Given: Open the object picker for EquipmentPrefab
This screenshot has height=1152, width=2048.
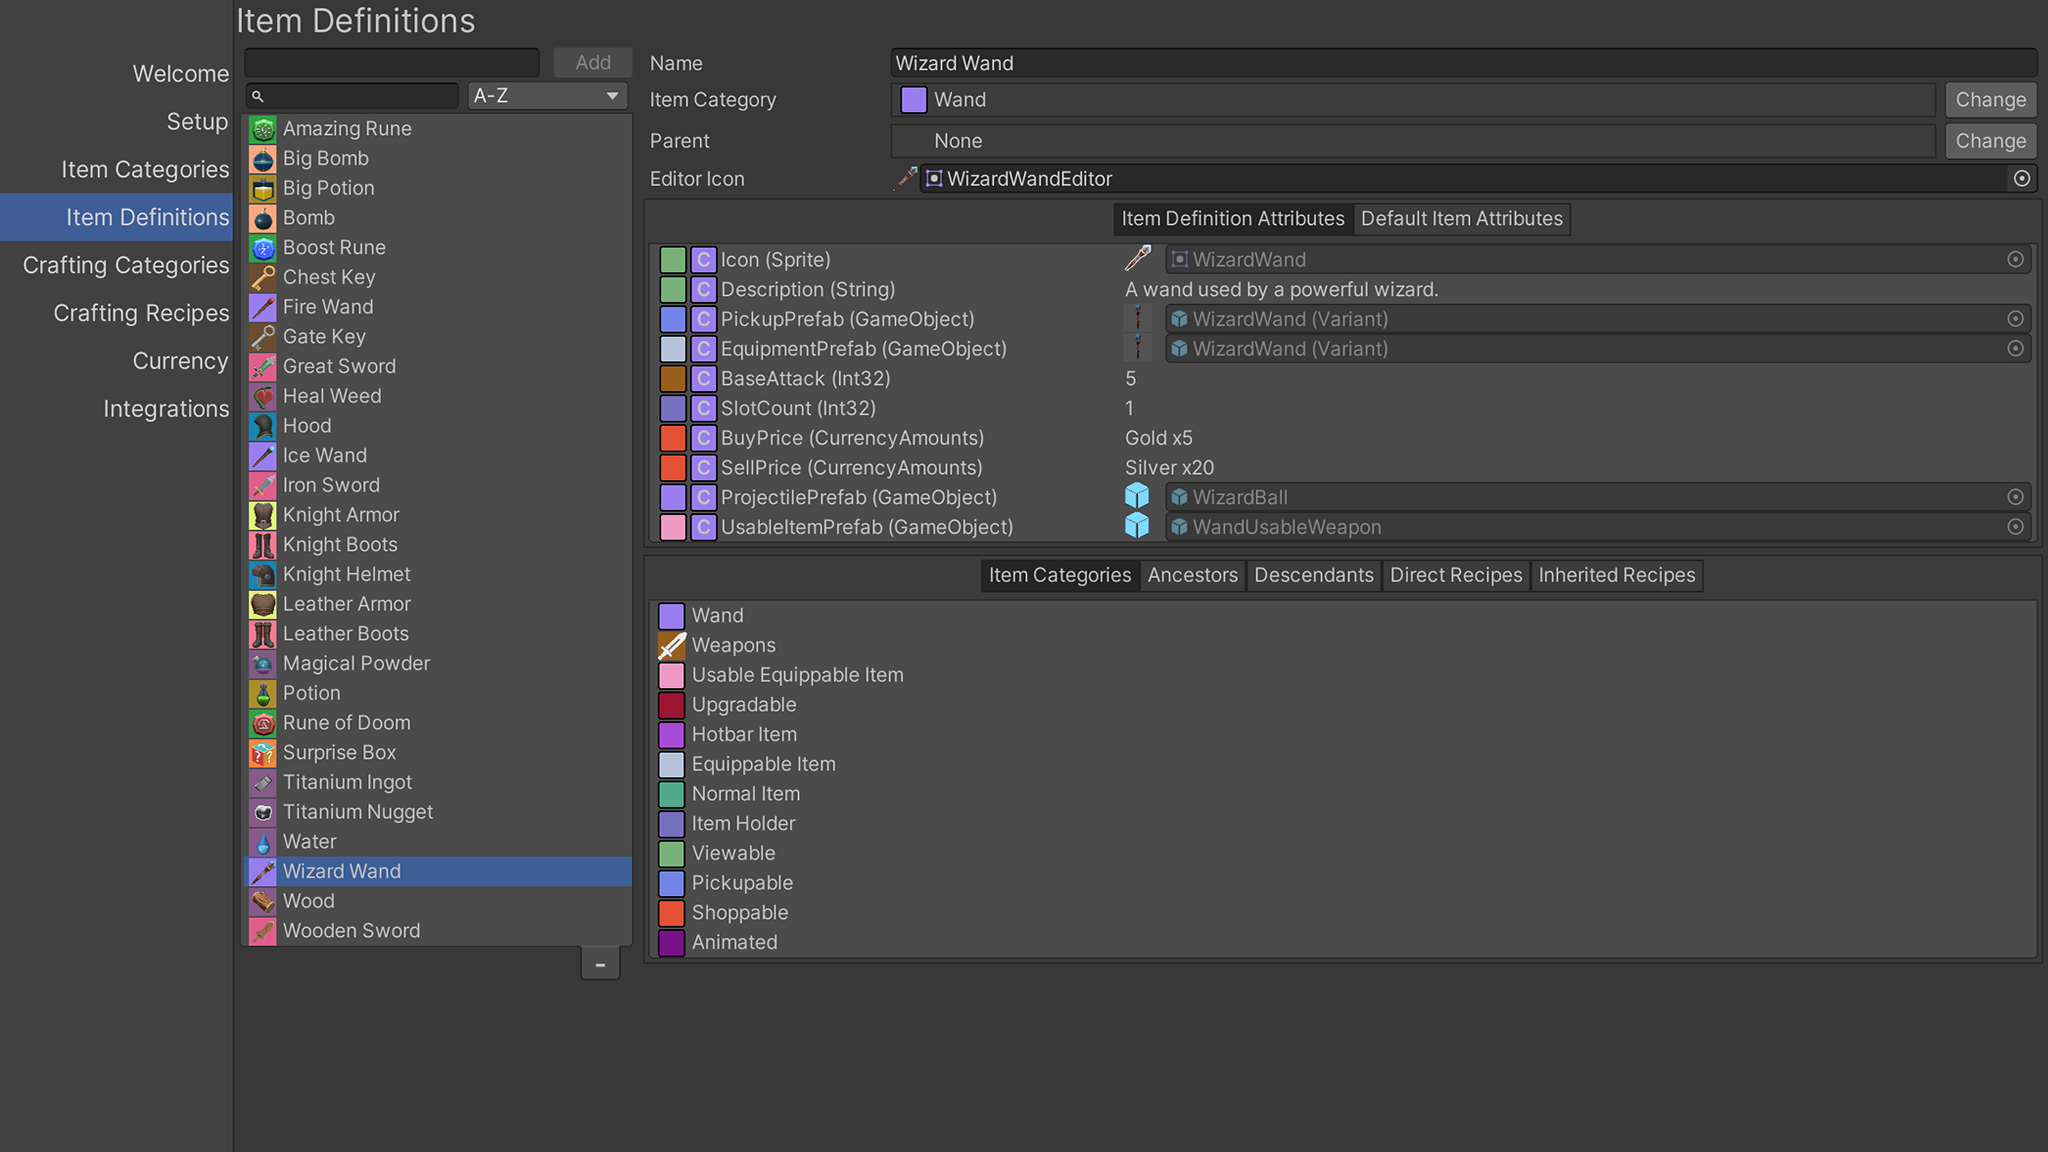Looking at the screenshot, I should 2016,348.
